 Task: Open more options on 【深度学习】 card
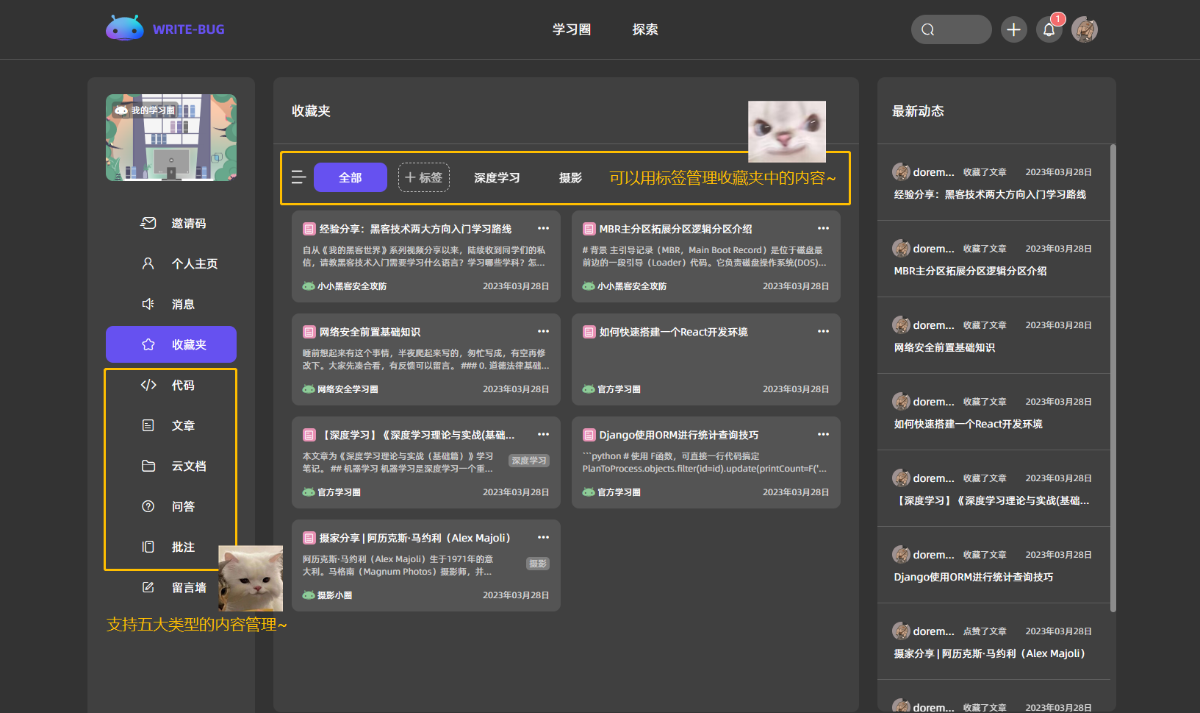pos(543,434)
